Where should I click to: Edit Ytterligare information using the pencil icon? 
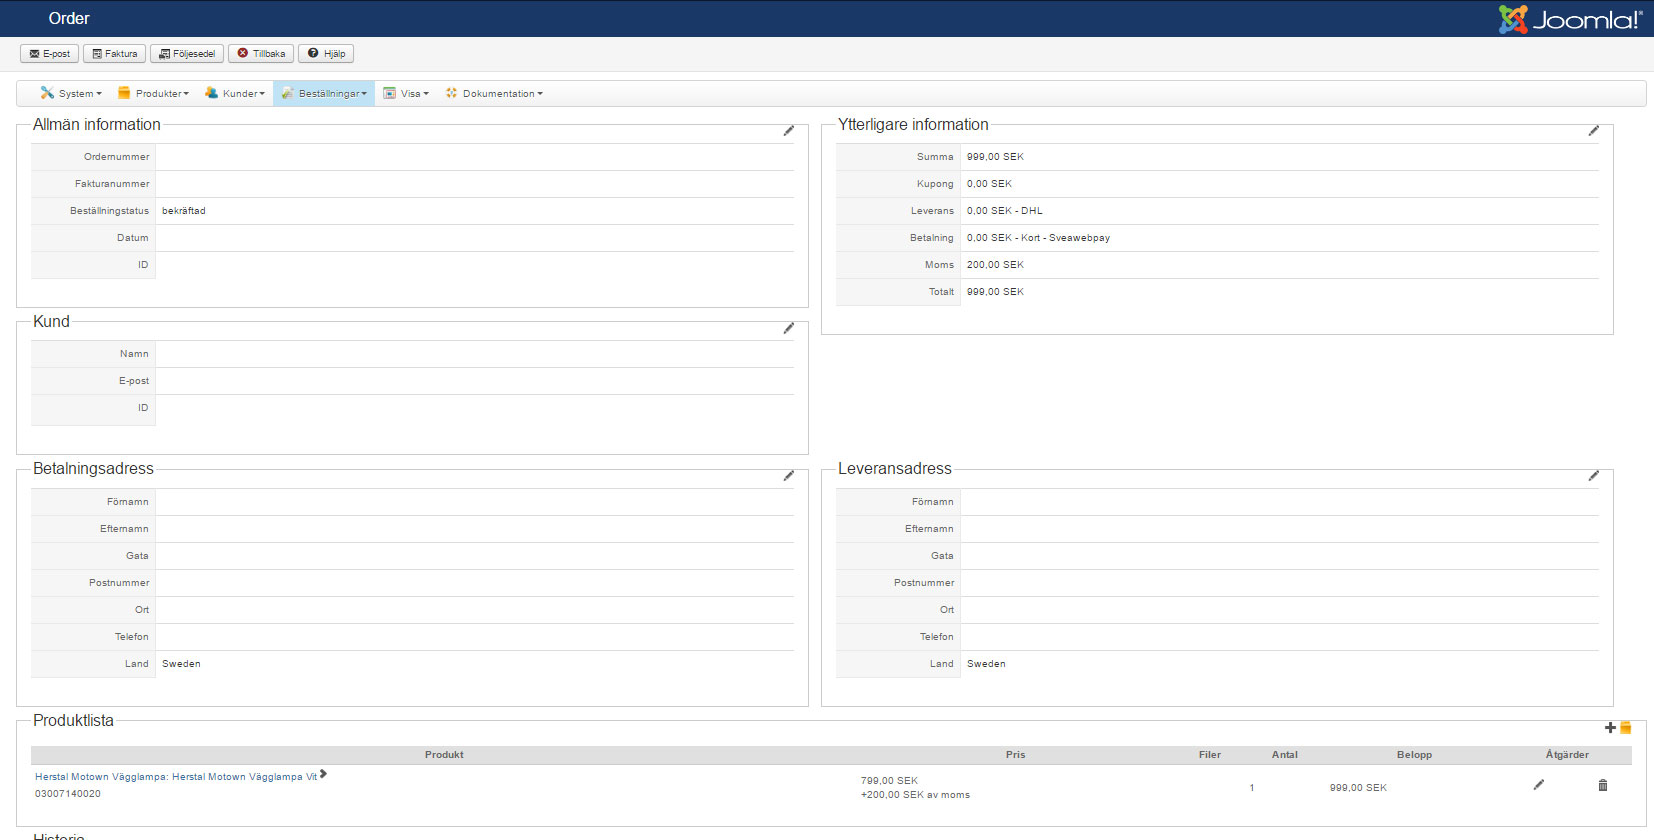[1594, 130]
